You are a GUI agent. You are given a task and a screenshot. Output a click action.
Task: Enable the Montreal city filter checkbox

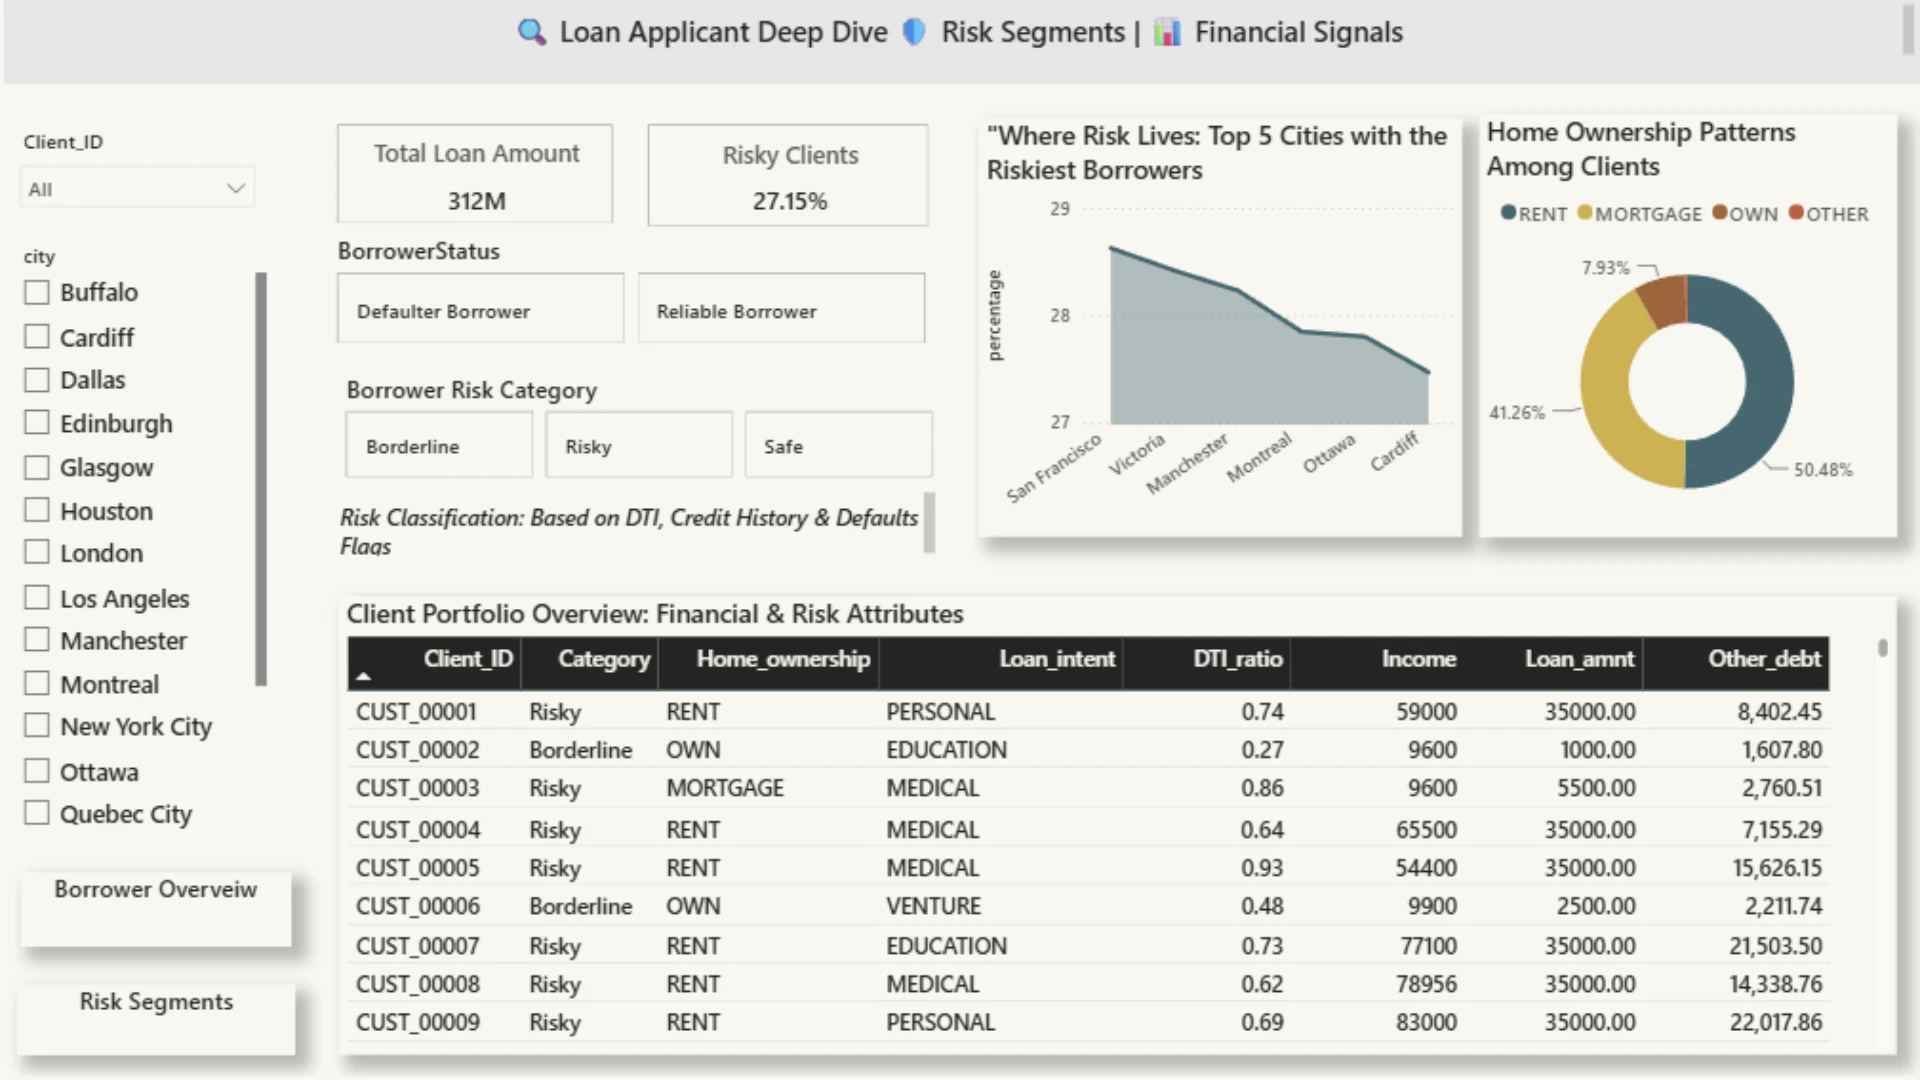pyautogui.click(x=37, y=683)
